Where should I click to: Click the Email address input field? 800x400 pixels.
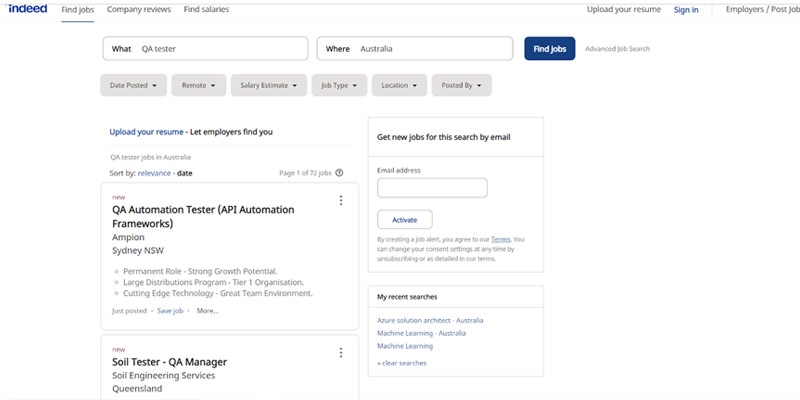pyautogui.click(x=432, y=188)
